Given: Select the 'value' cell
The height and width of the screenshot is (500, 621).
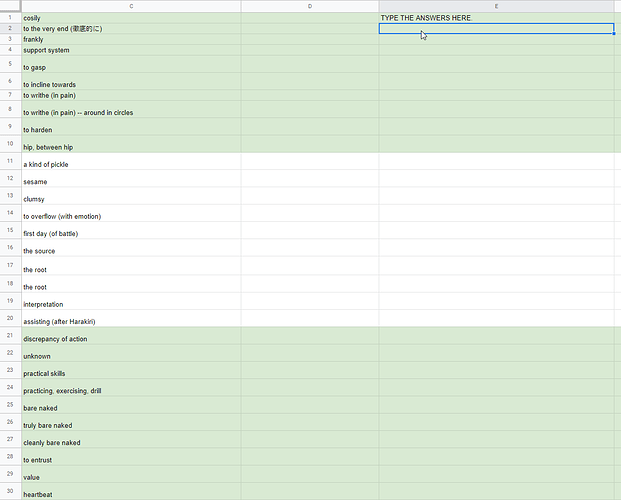Looking at the screenshot, I should (131, 474).
